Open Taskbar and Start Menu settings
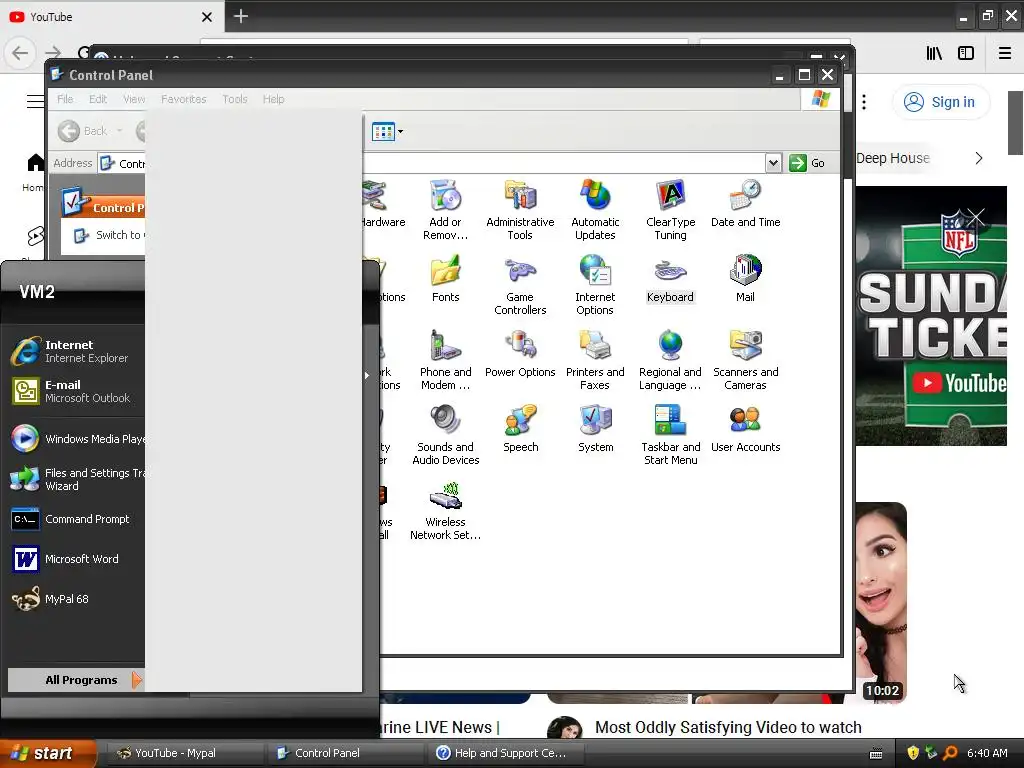 670,435
